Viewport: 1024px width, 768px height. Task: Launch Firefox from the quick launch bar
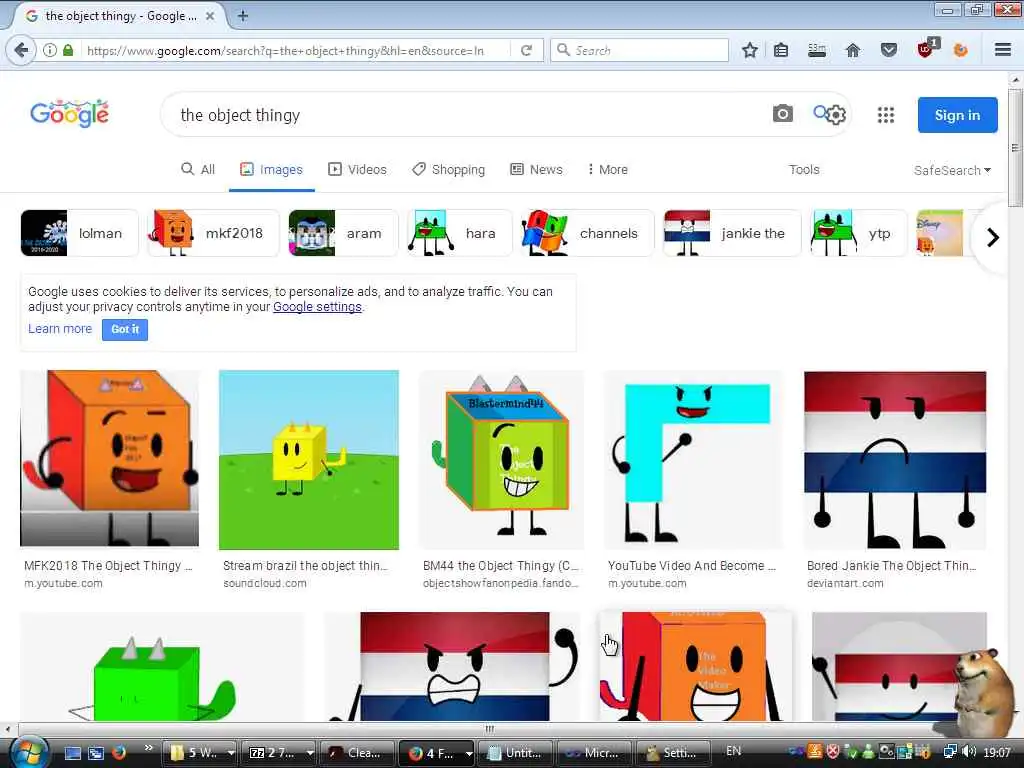pos(119,753)
